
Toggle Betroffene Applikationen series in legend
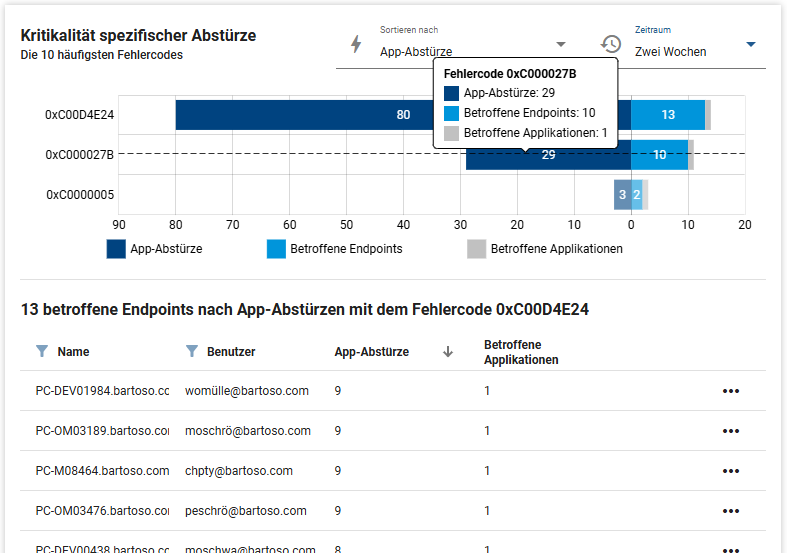[x=545, y=249]
